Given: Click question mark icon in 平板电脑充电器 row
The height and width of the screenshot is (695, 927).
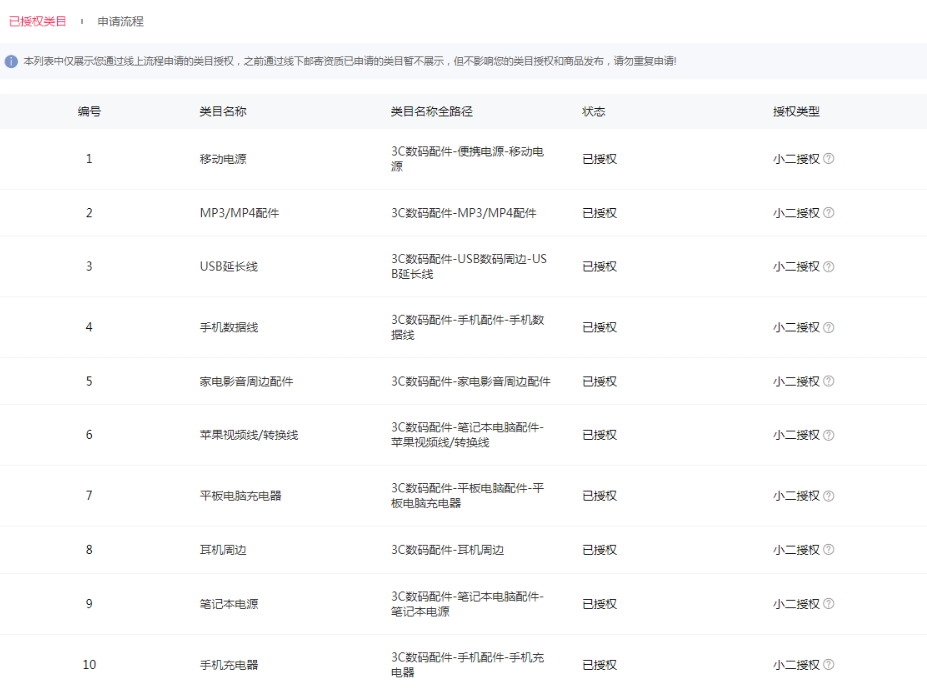Looking at the screenshot, I should click(x=828, y=496).
